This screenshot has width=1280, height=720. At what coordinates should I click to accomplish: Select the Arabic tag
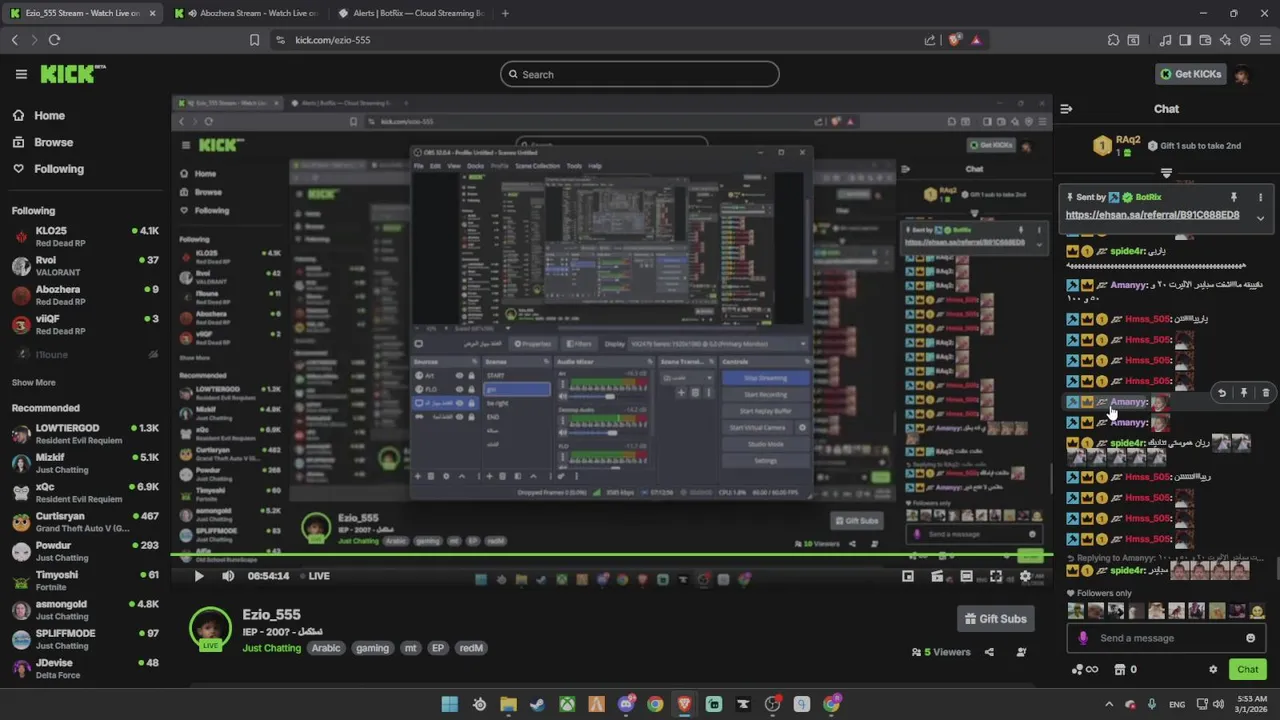click(x=326, y=648)
